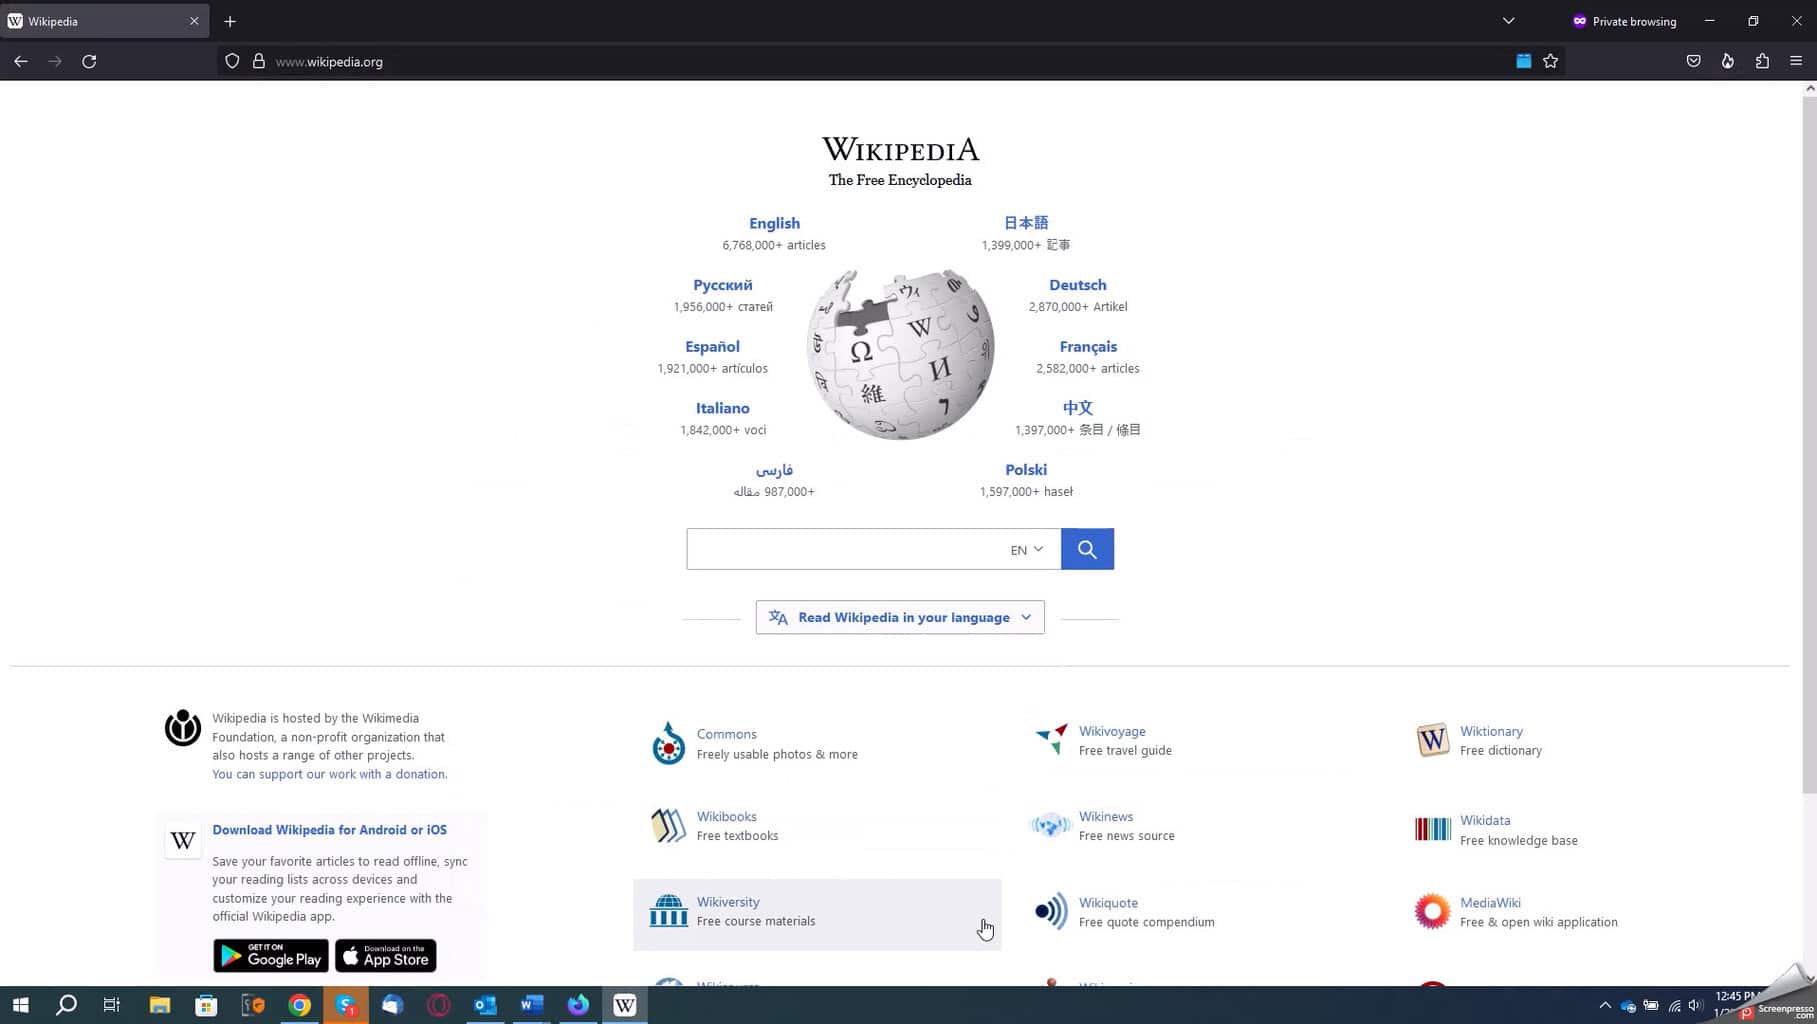Expand Read Wikipedia in your language

click(x=900, y=617)
